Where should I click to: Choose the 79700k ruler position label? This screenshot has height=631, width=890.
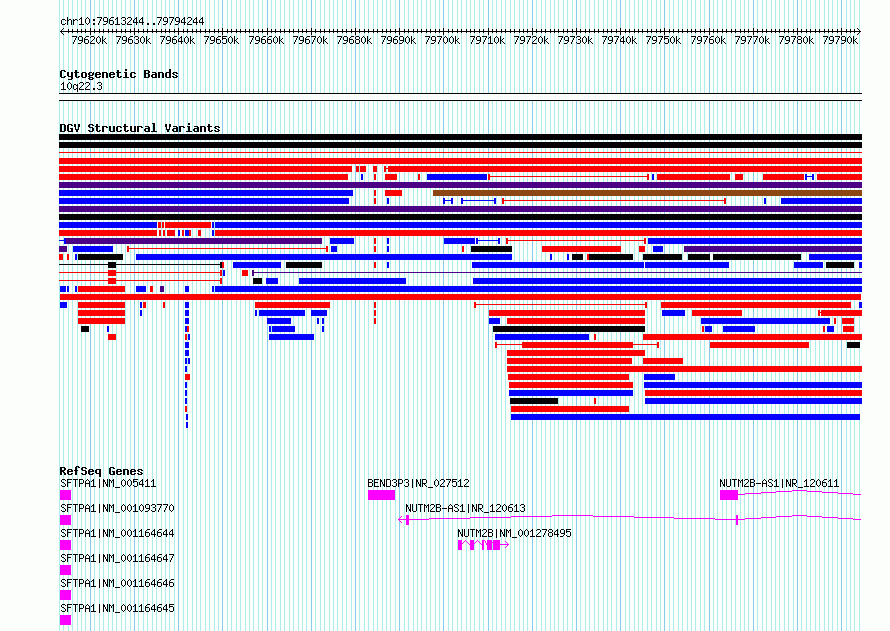point(442,40)
